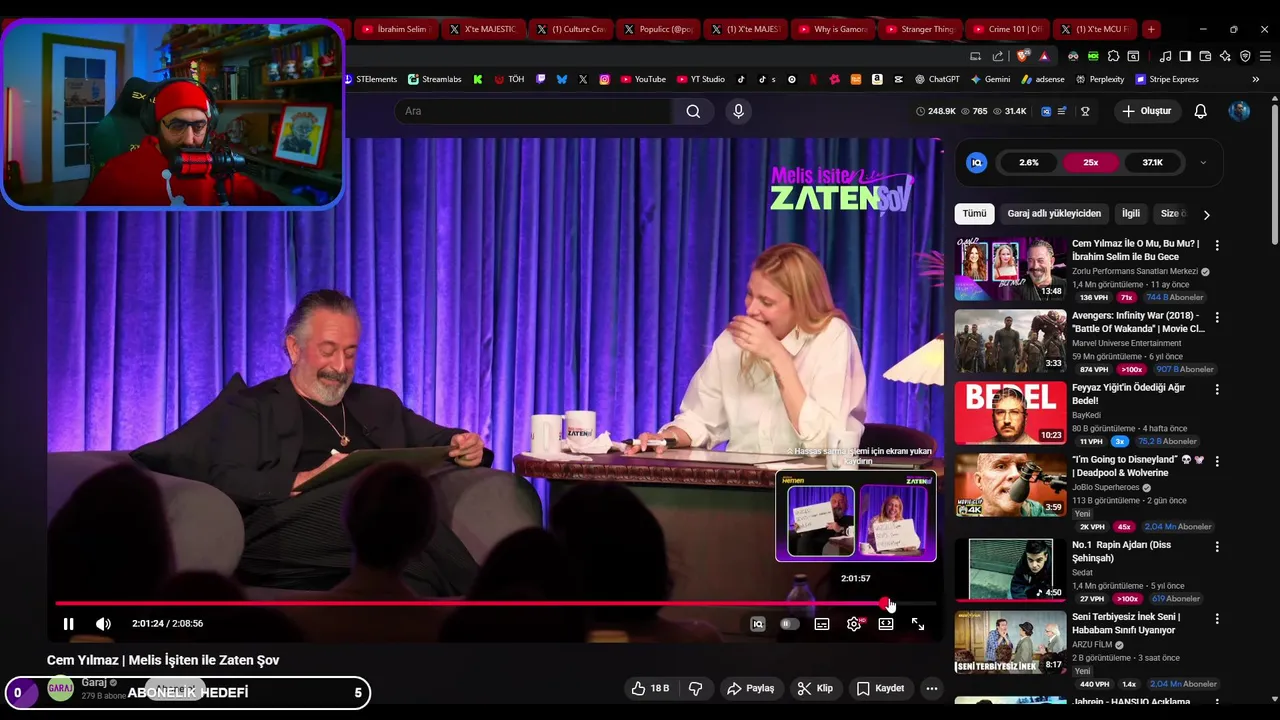This screenshot has height=720, width=1280.
Task: Like the video with the thumbs-up icon
Action: [x=650, y=688]
